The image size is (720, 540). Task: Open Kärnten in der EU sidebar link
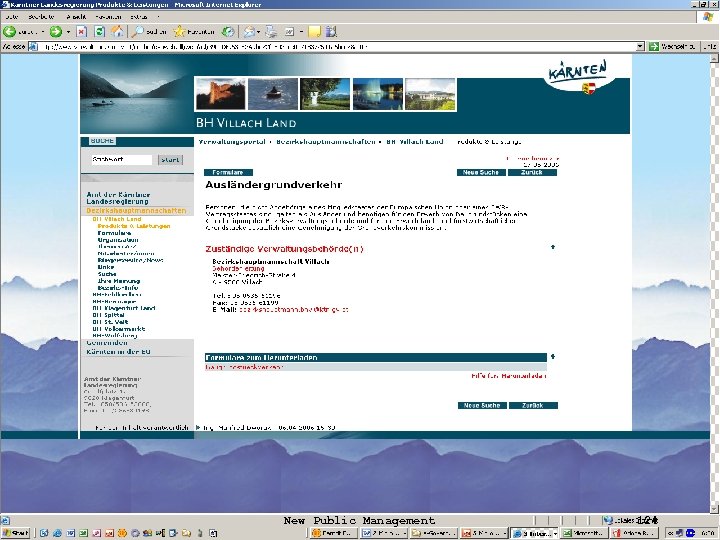coord(118,352)
